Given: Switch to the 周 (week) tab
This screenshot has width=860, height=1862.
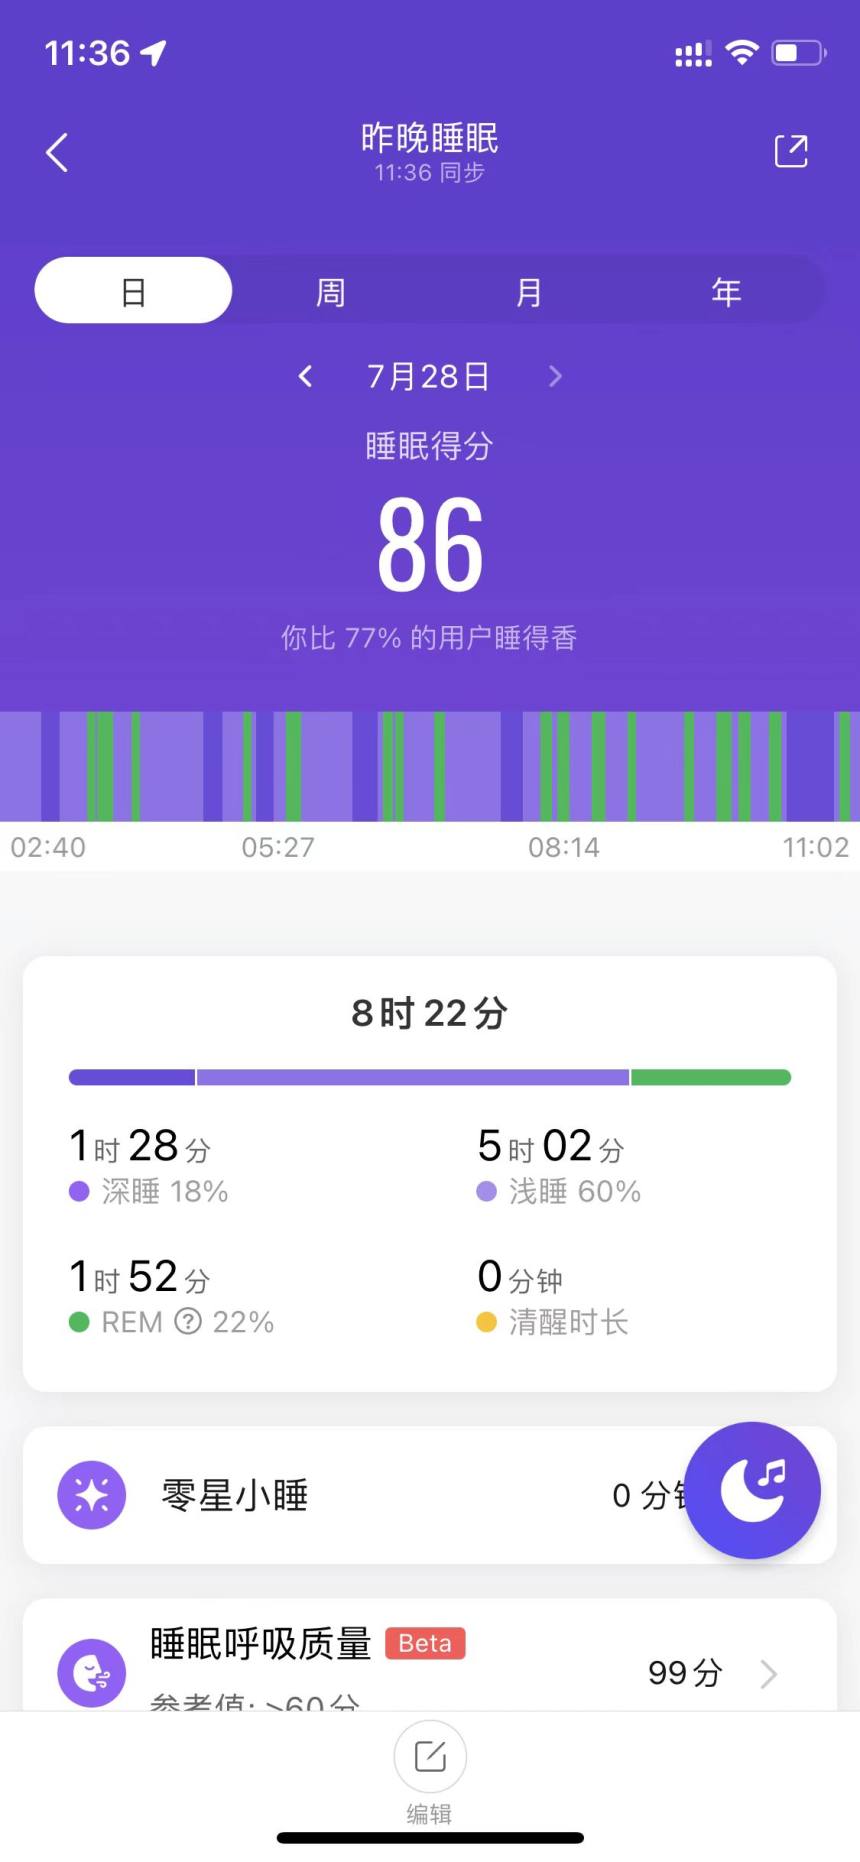Looking at the screenshot, I should (x=331, y=292).
